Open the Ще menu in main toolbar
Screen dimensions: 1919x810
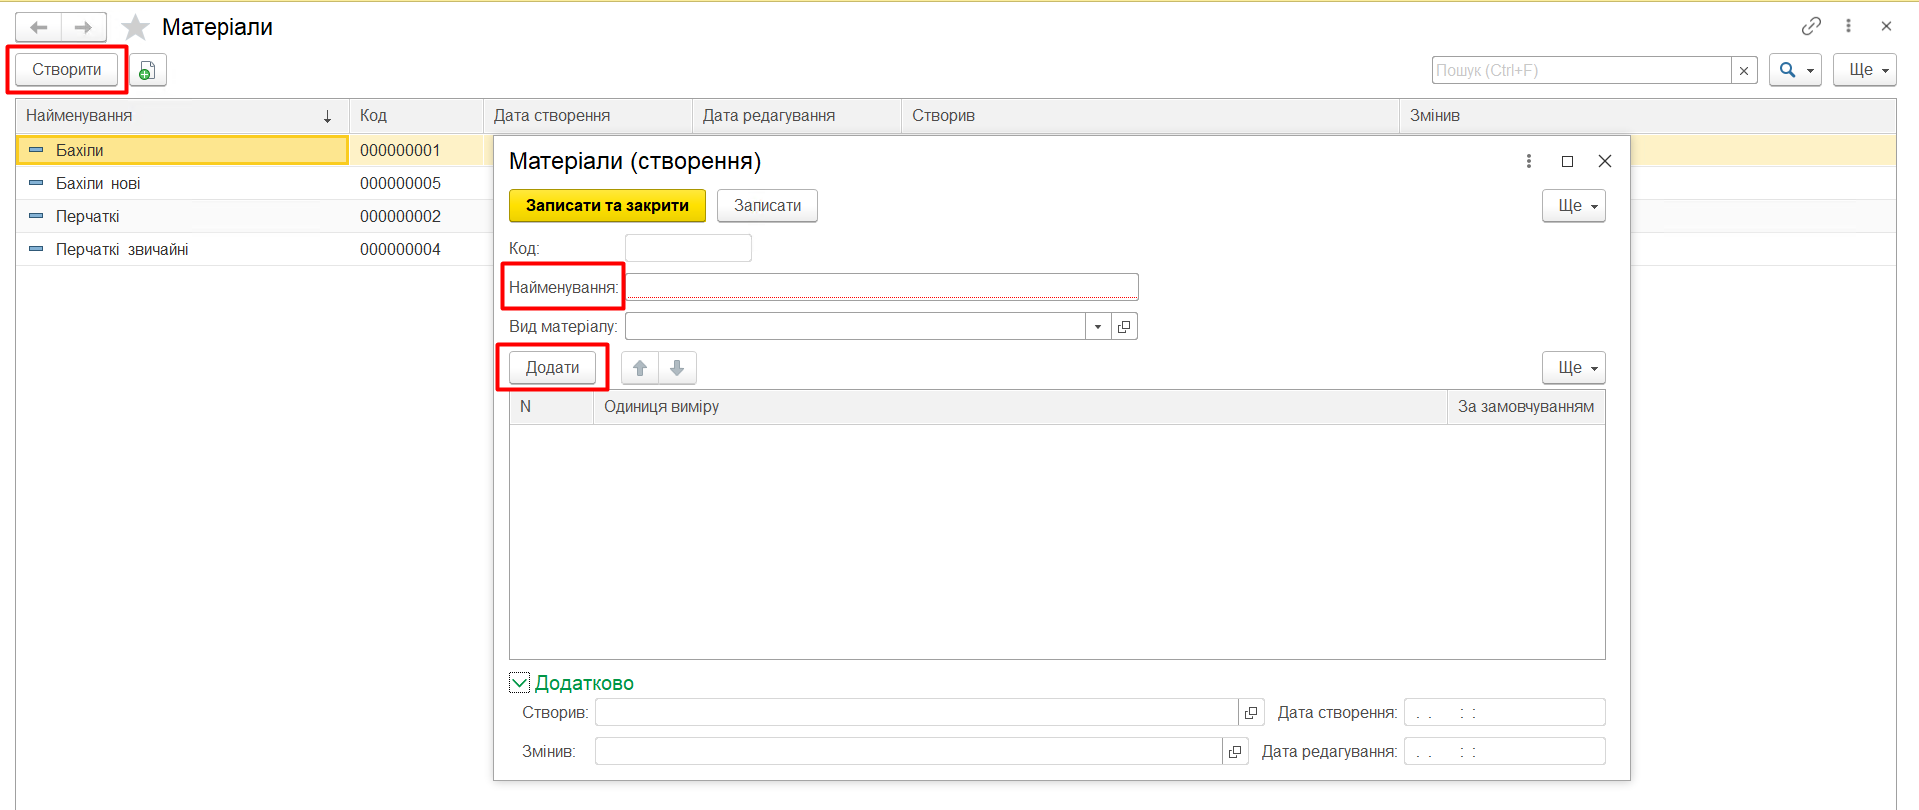tap(1864, 70)
